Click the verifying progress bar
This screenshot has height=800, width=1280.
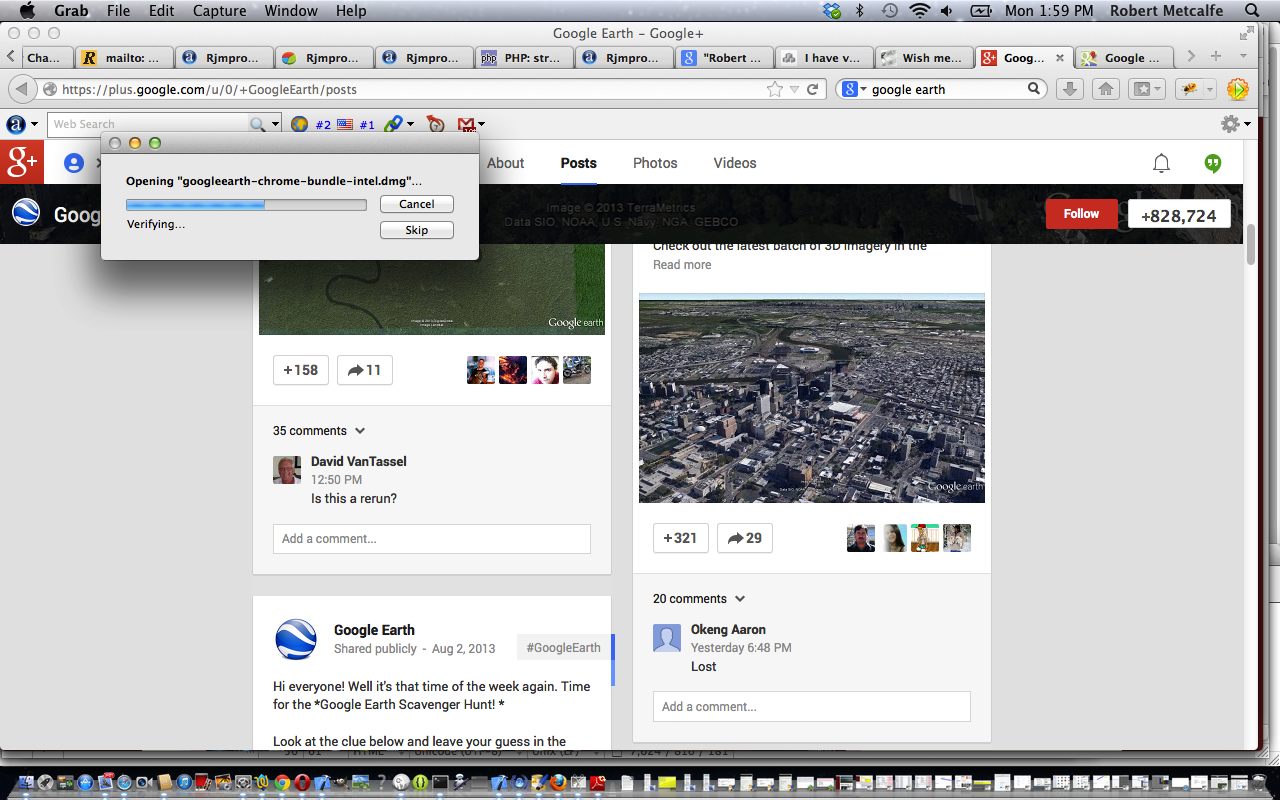tap(246, 204)
